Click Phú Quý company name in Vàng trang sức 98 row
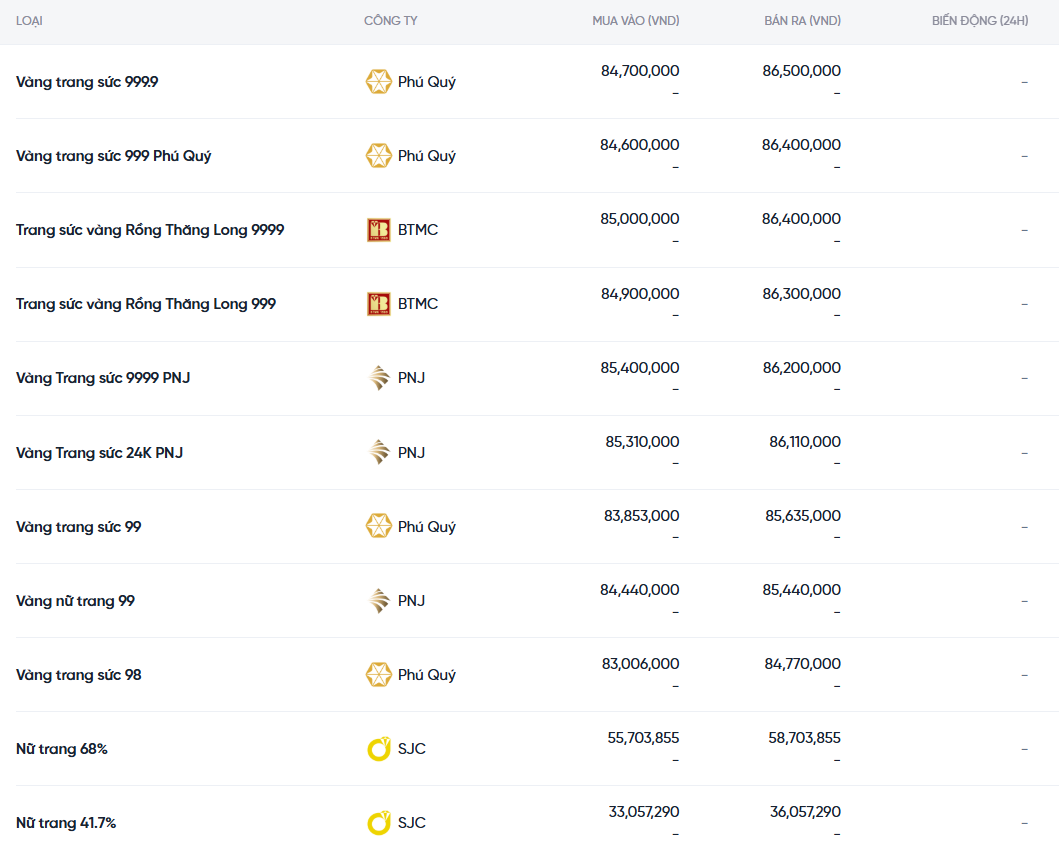This screenshot has height=855, width=1059. pyautogui.click(x=427, y=675)
